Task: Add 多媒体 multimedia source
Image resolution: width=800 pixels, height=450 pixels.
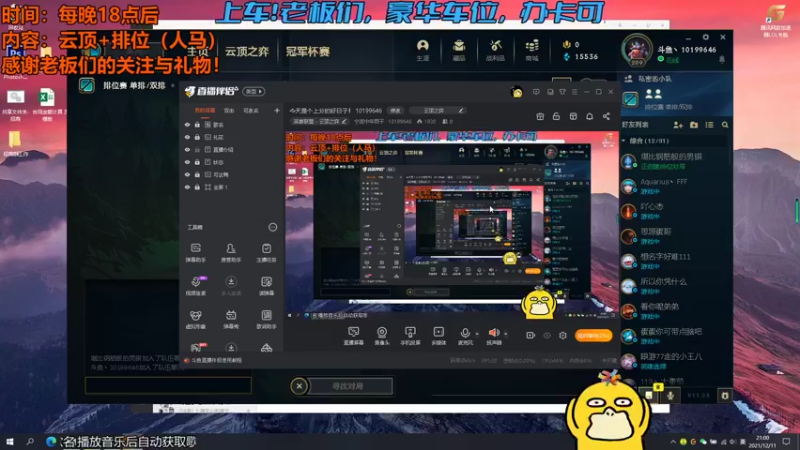Action: (x=438, y=336)
